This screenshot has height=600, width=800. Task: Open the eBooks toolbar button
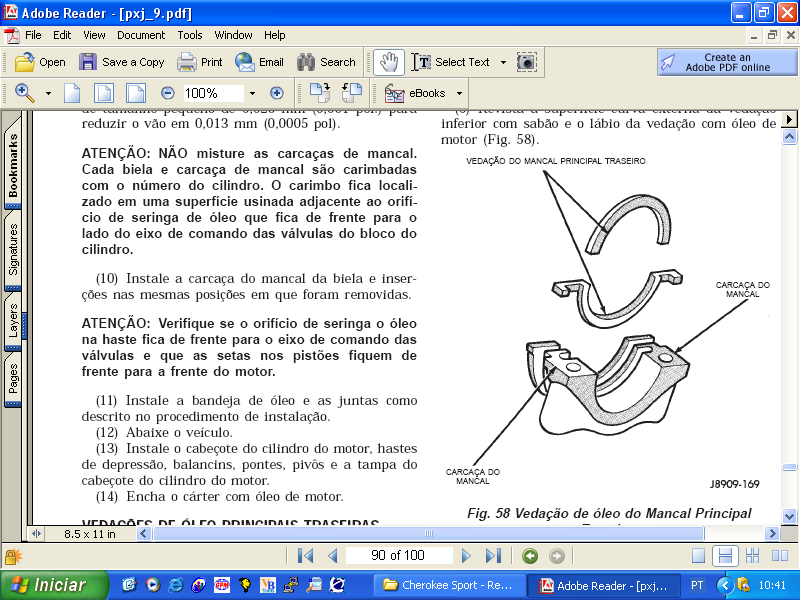coord(415,93)
